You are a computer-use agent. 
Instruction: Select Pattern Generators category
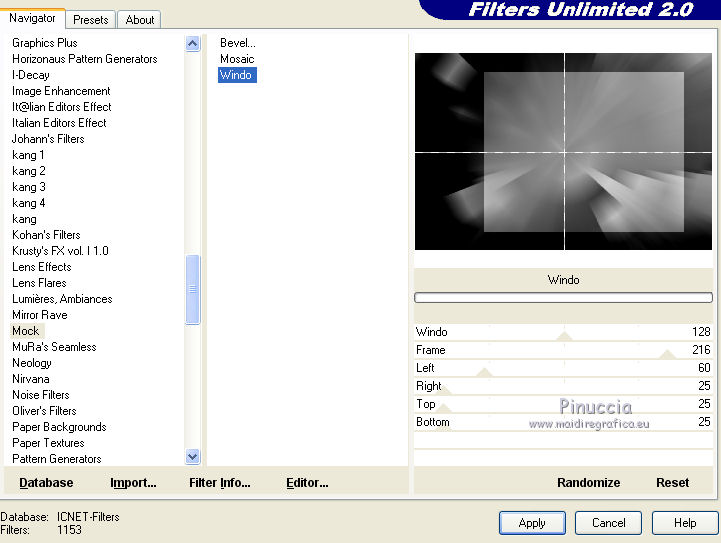(57, 459)
